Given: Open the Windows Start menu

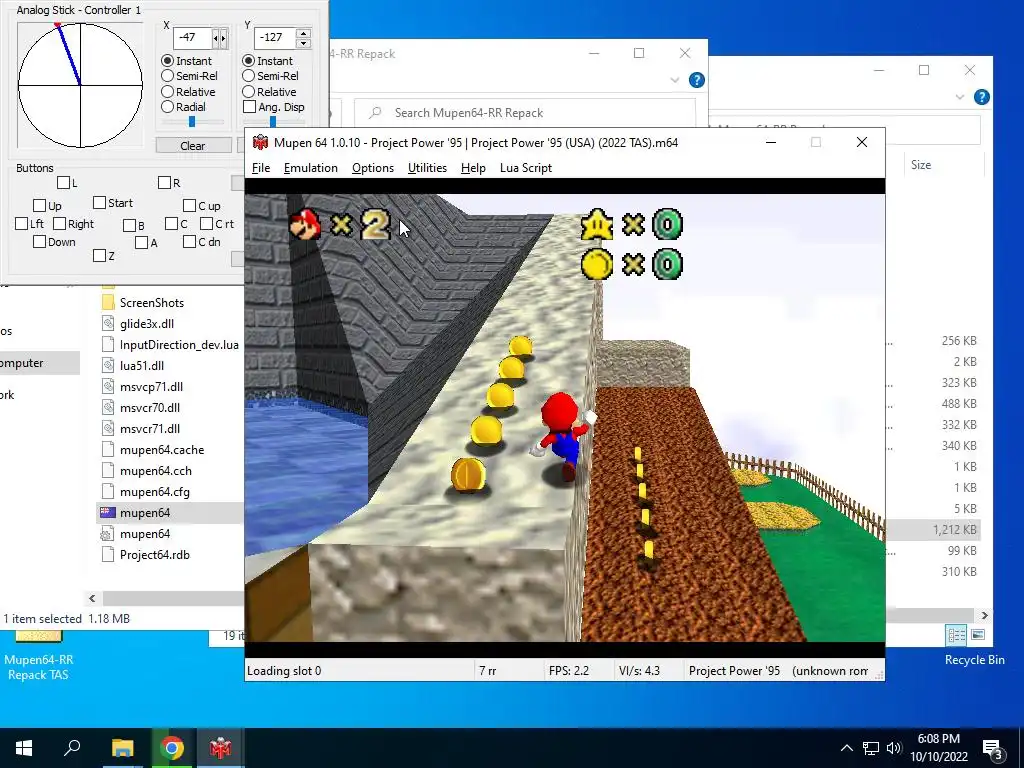Looking at the screenshot, I should pos(24,748).
